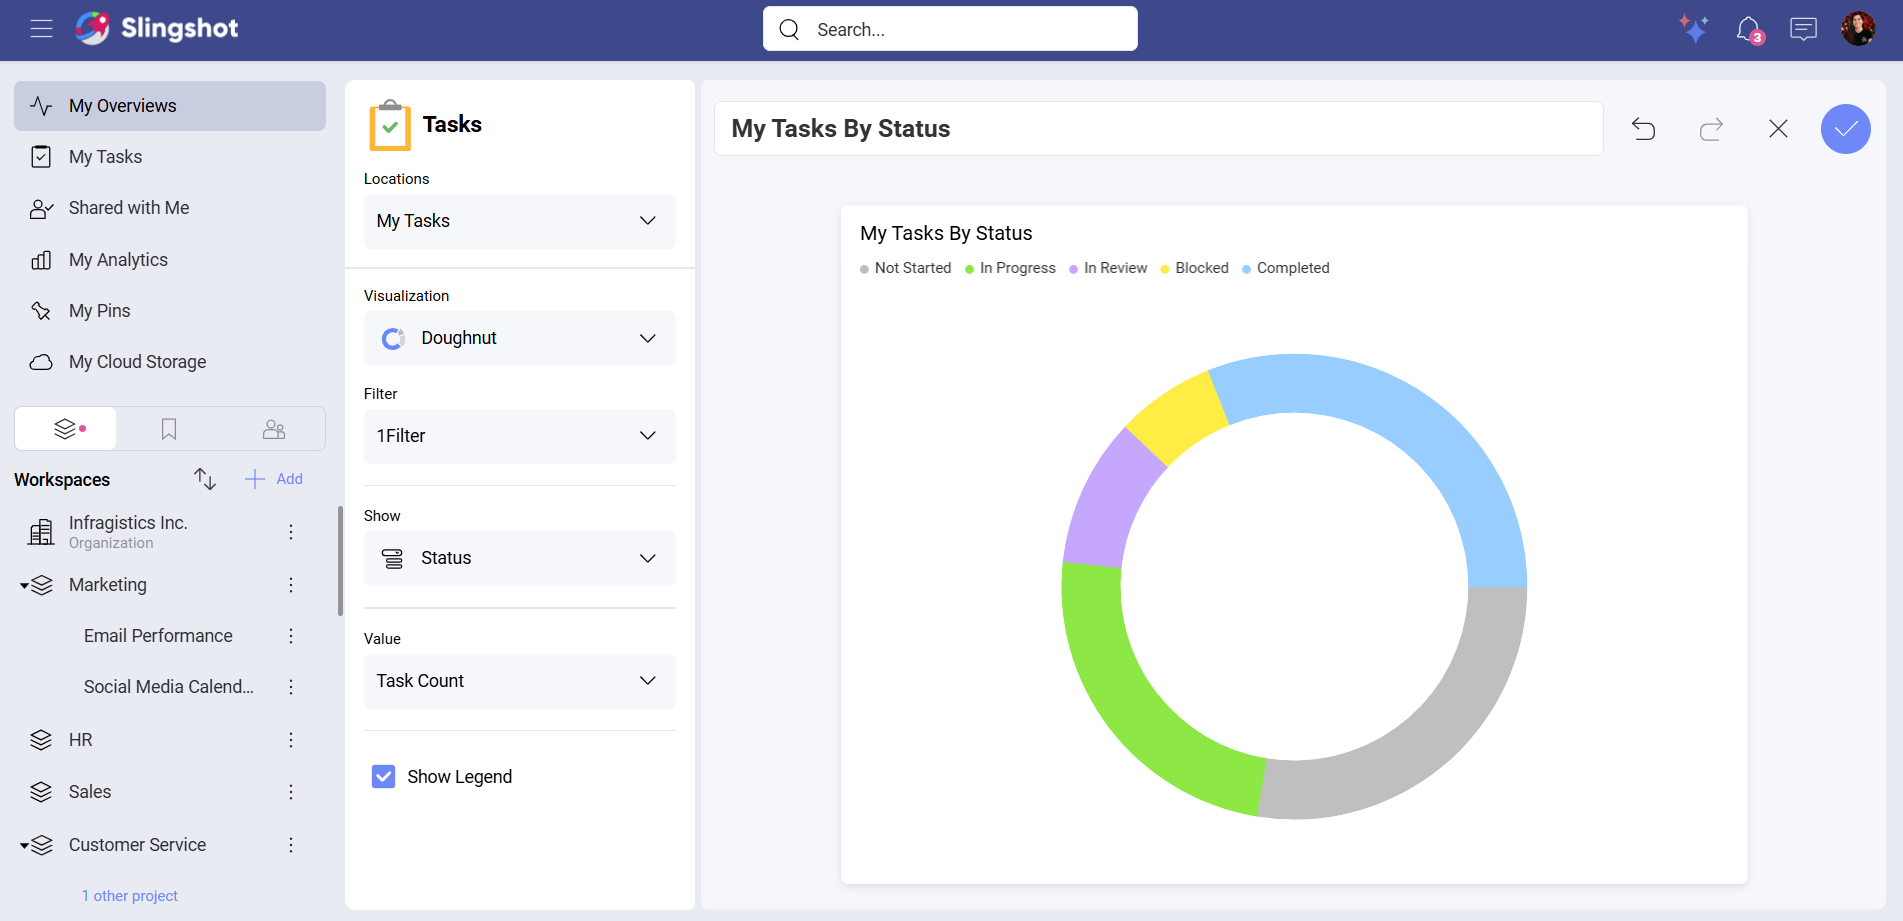Screen dimensions: 1903x921
Task: Open My Analytics from the sidebar
Action: tap(117, 259)
